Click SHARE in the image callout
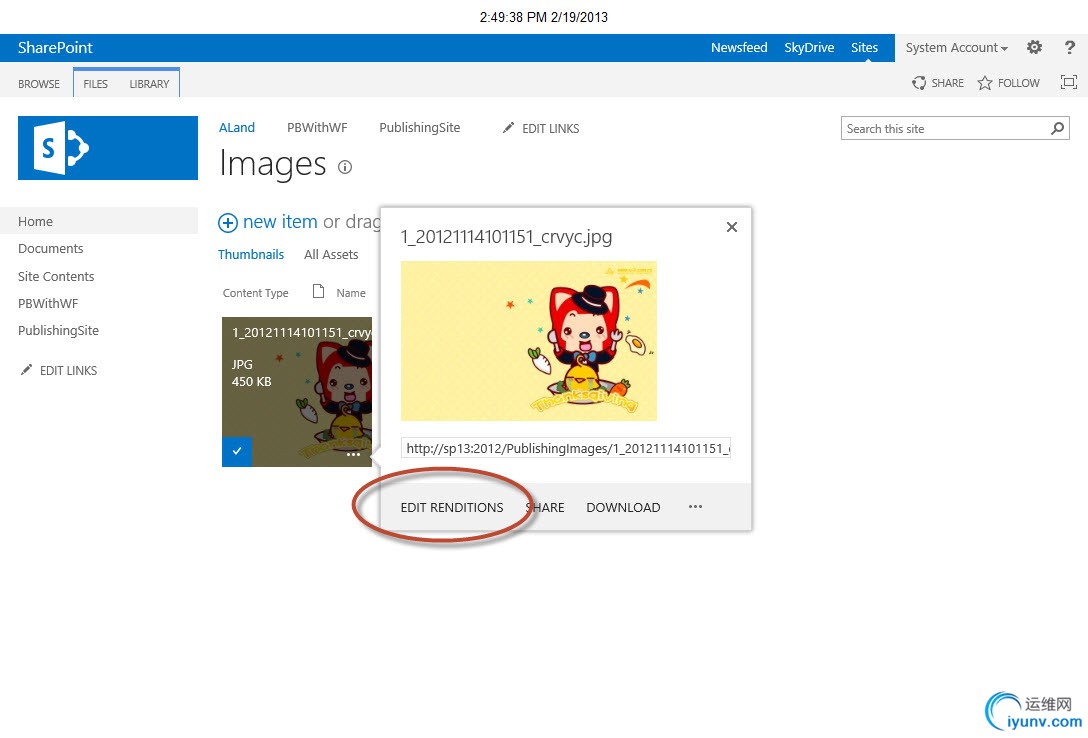1088x738 pixels. pyautogui.click(x=545, y=508)
